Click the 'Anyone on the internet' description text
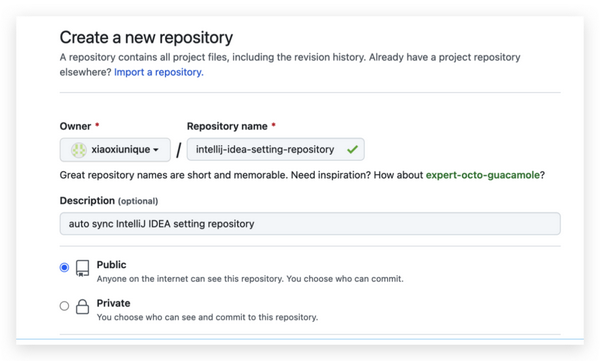The width and height of the screenshot is (600, 361). [x=250, y=279]
